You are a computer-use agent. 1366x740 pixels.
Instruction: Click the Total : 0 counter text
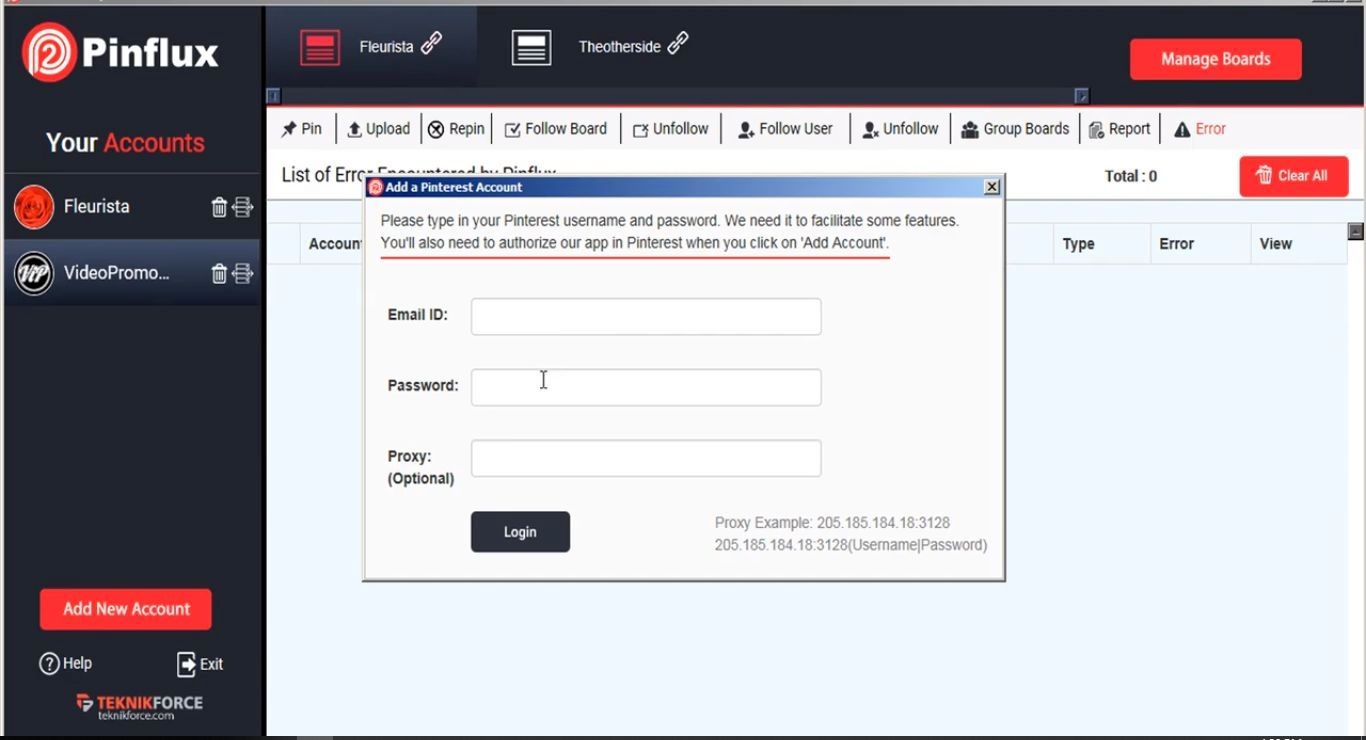pos(1131,176)
